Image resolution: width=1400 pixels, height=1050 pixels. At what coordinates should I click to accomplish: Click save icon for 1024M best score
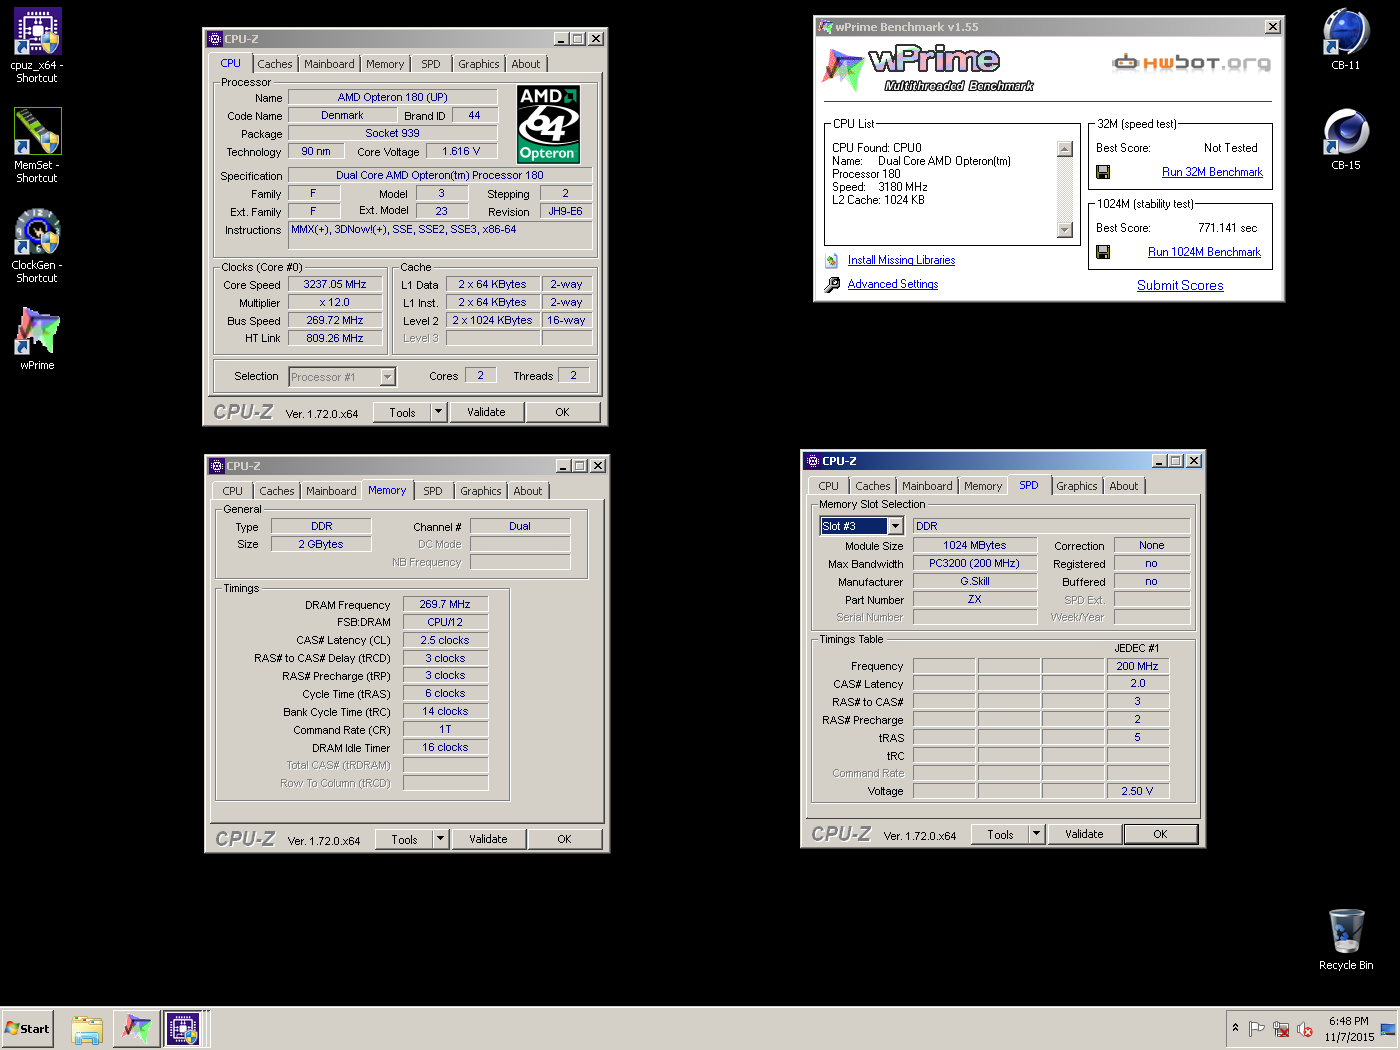coord(1103,252)
